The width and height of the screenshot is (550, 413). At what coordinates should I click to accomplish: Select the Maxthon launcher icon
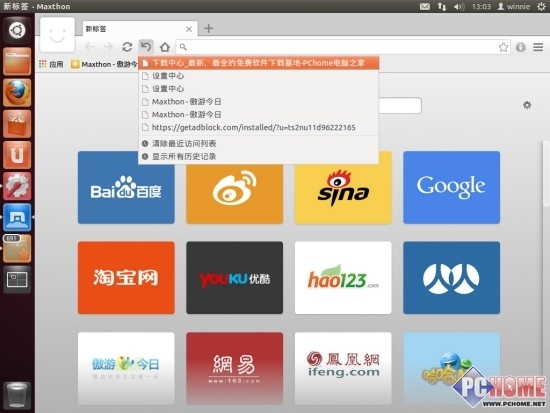point(17,217)
